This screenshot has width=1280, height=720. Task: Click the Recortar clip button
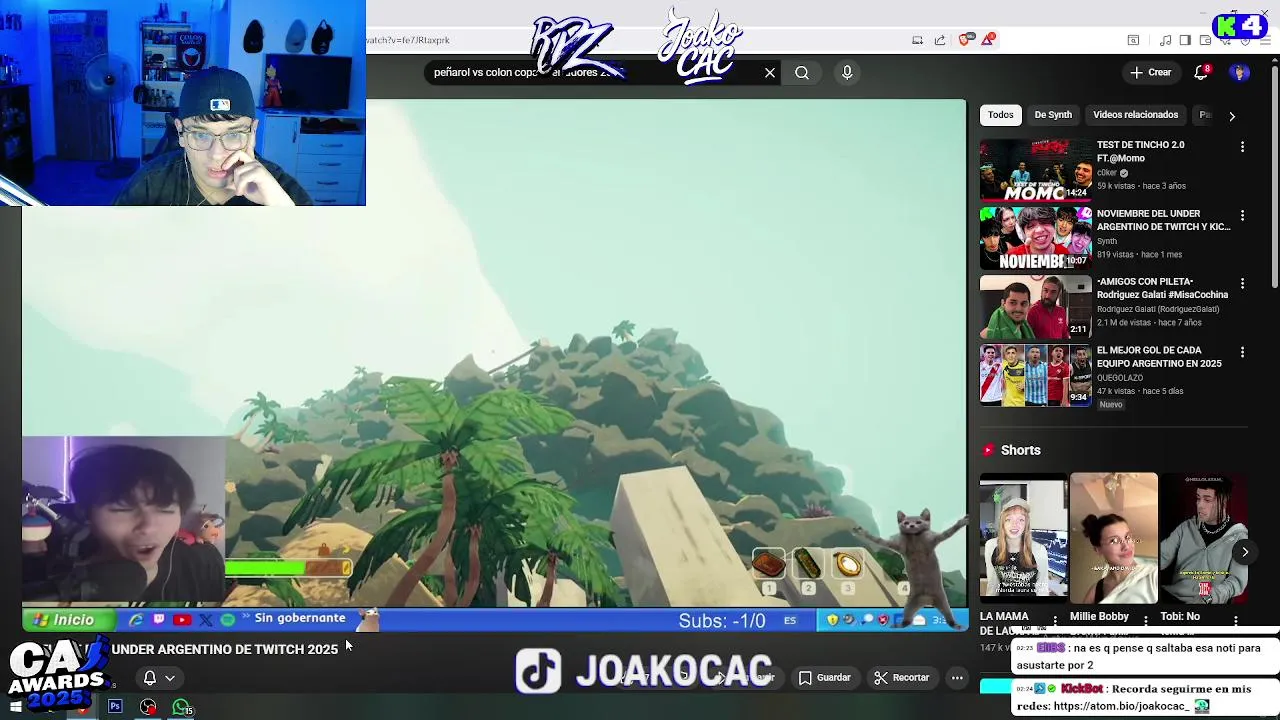pos(902,678)
